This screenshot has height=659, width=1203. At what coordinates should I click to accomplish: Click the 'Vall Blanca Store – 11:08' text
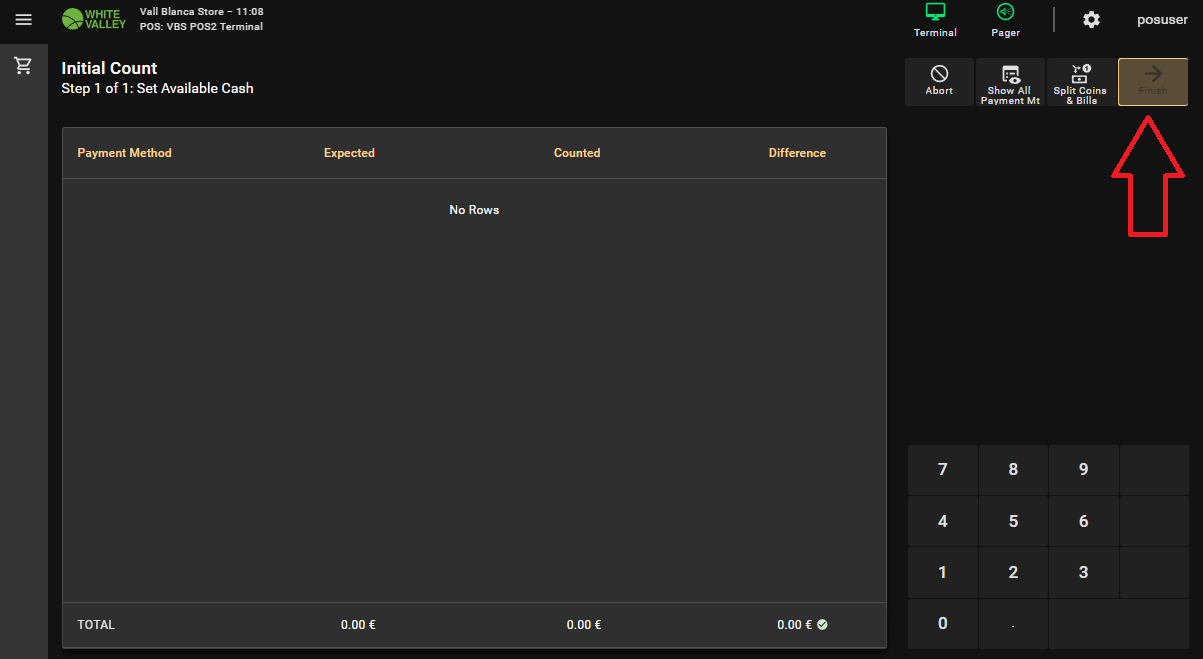(201, 12)
